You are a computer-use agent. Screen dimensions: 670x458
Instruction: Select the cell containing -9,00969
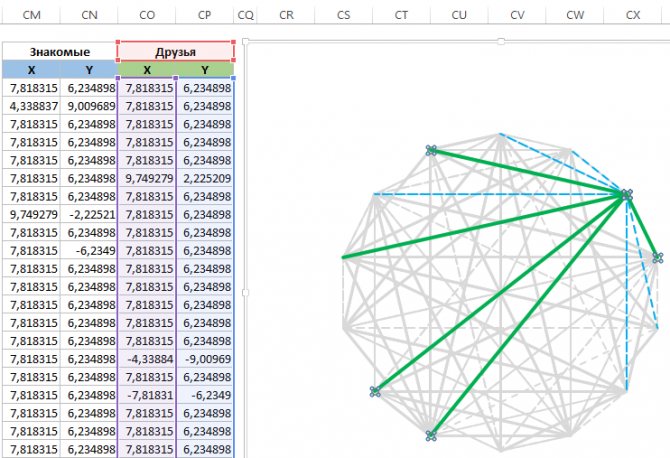[205, 358]
